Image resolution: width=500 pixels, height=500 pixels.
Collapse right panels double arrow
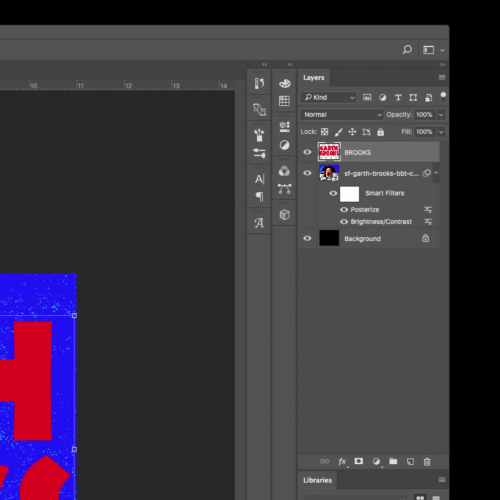coord(443,64)
